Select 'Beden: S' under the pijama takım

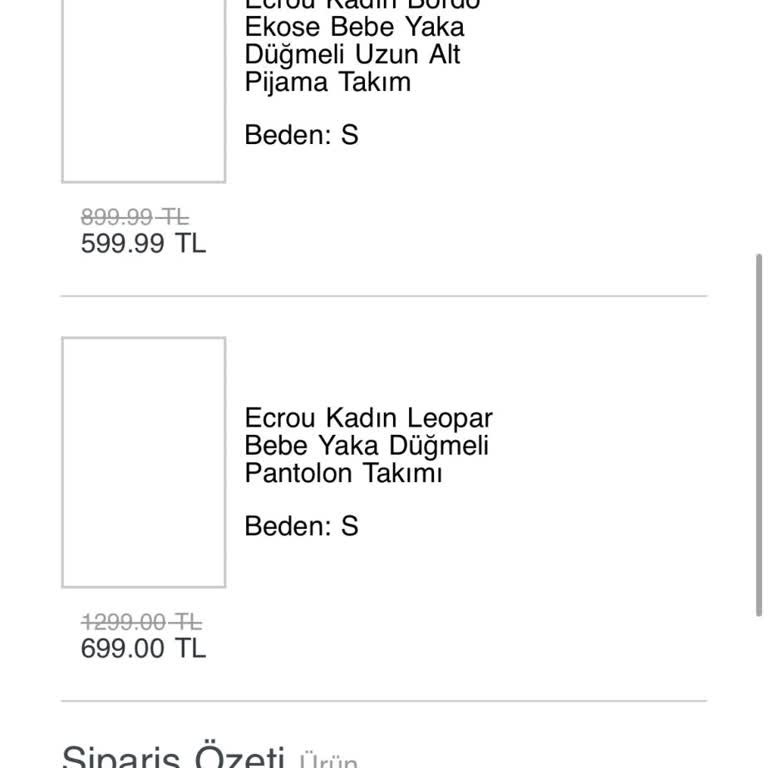(x=301, y=135)
